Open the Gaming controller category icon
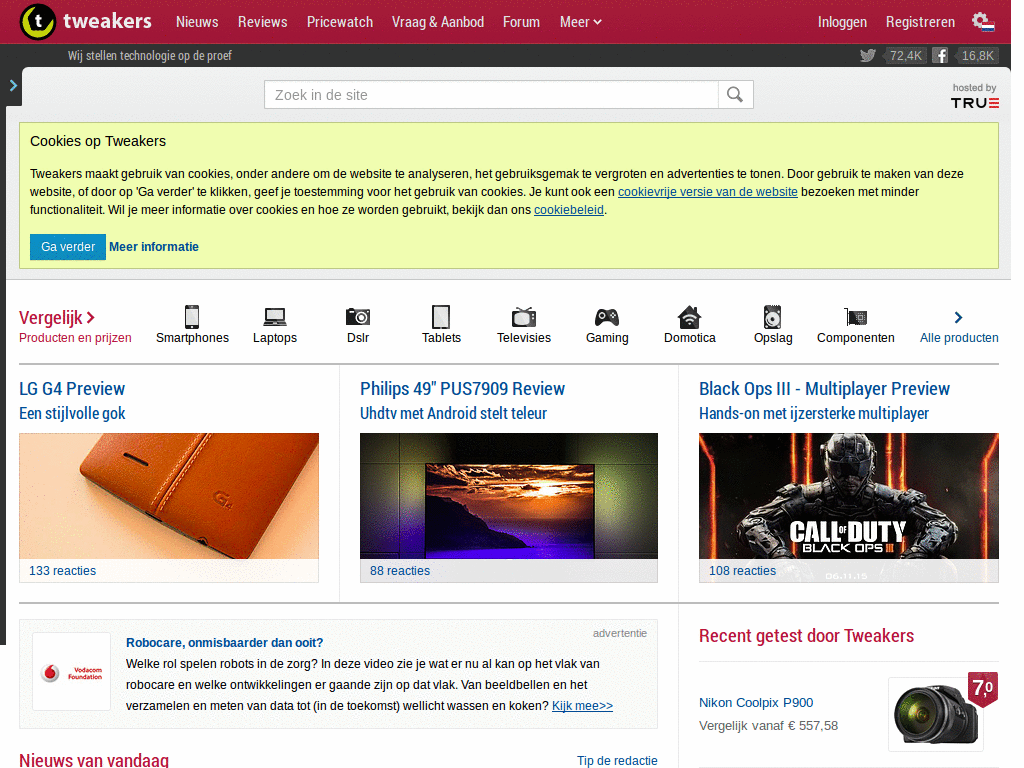Screen dimensions: 1024x768 click(x=607, y=317)
